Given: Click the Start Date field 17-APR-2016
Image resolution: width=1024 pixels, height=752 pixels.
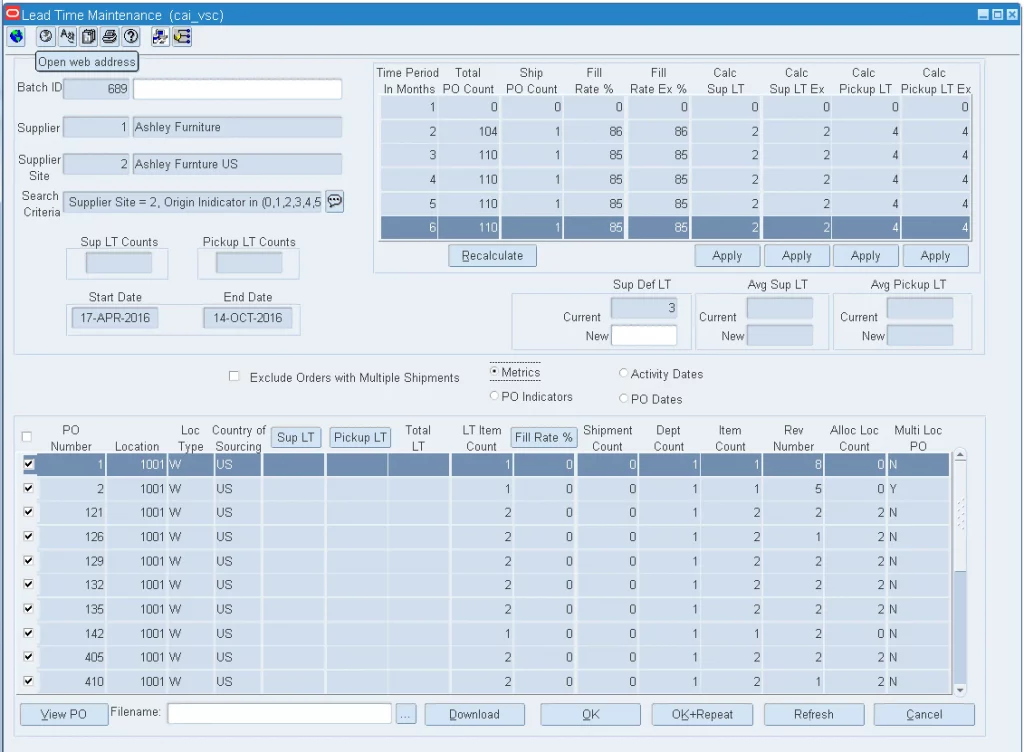Looking at the screenshot, I should click(x=115, y=318).
